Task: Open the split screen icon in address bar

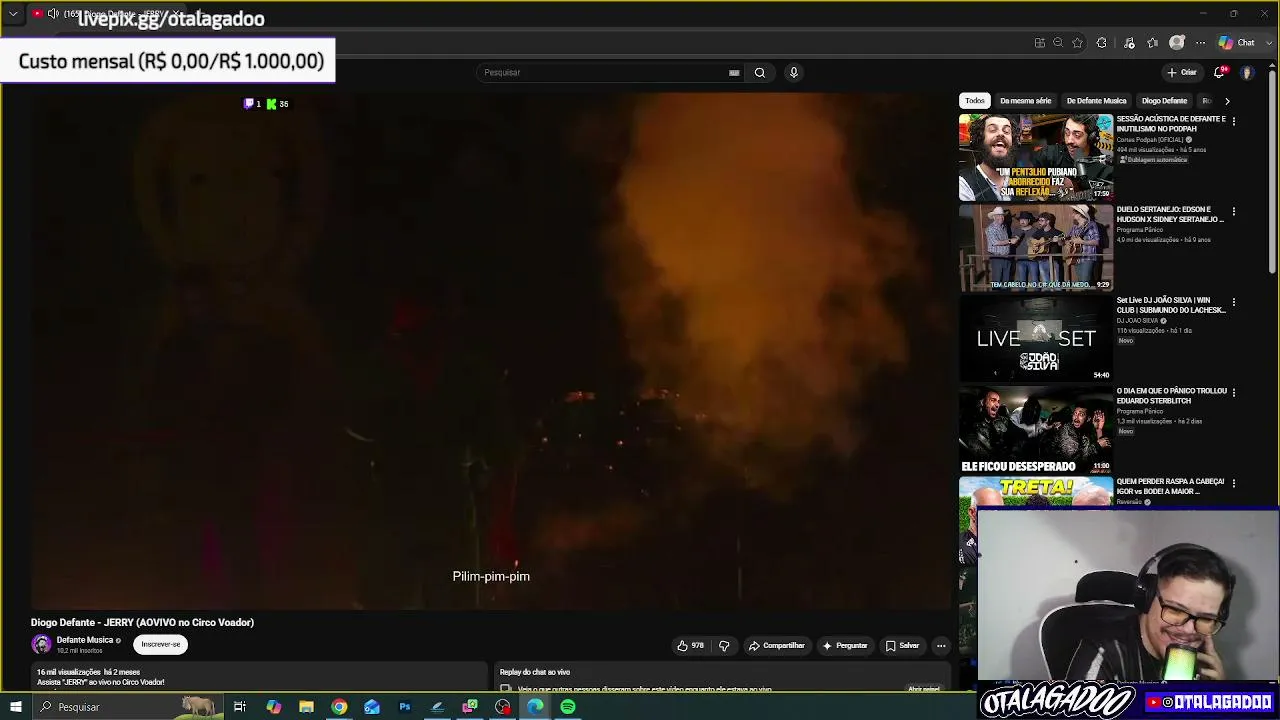Action: [1040, 43]
